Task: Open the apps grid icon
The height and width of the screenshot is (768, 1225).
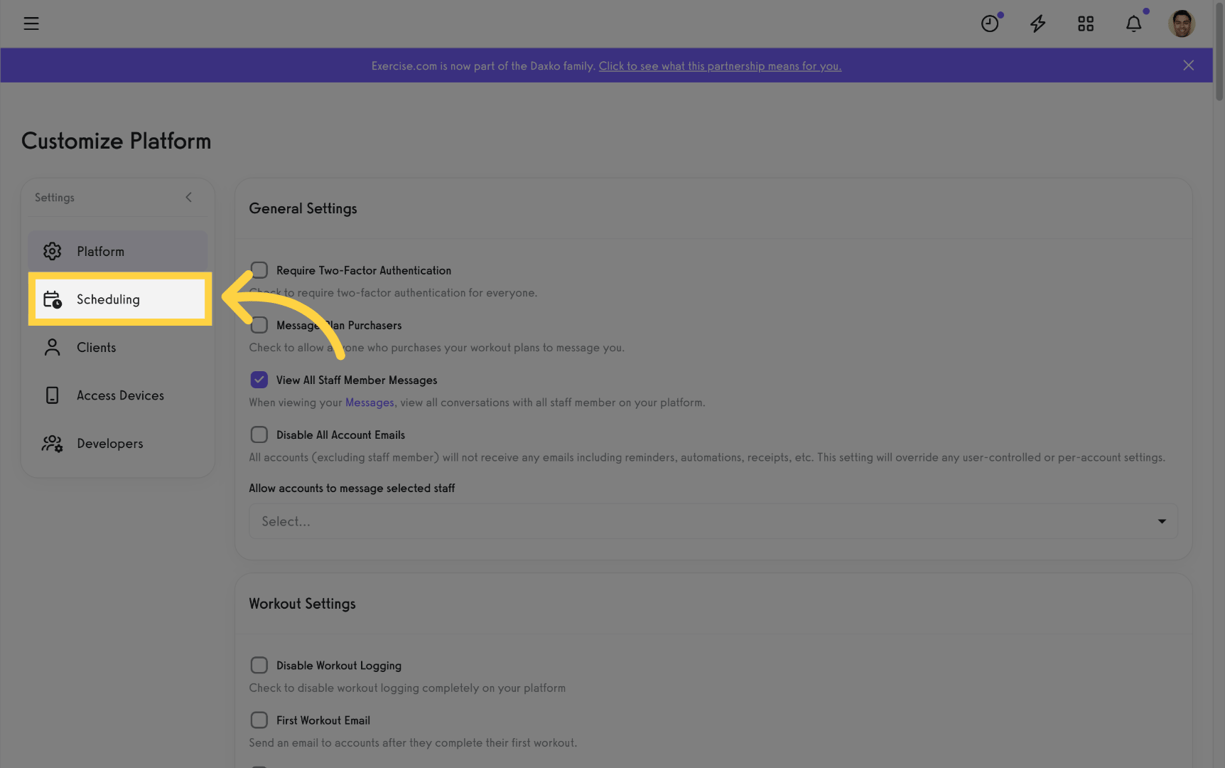Action: click(x=1085, y=23)
